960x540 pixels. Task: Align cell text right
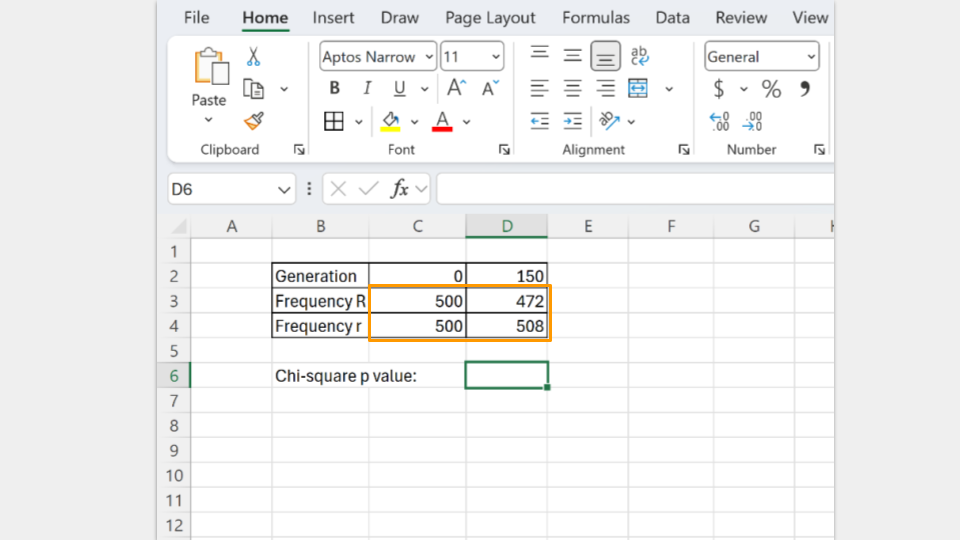click(x=606, y=89)
